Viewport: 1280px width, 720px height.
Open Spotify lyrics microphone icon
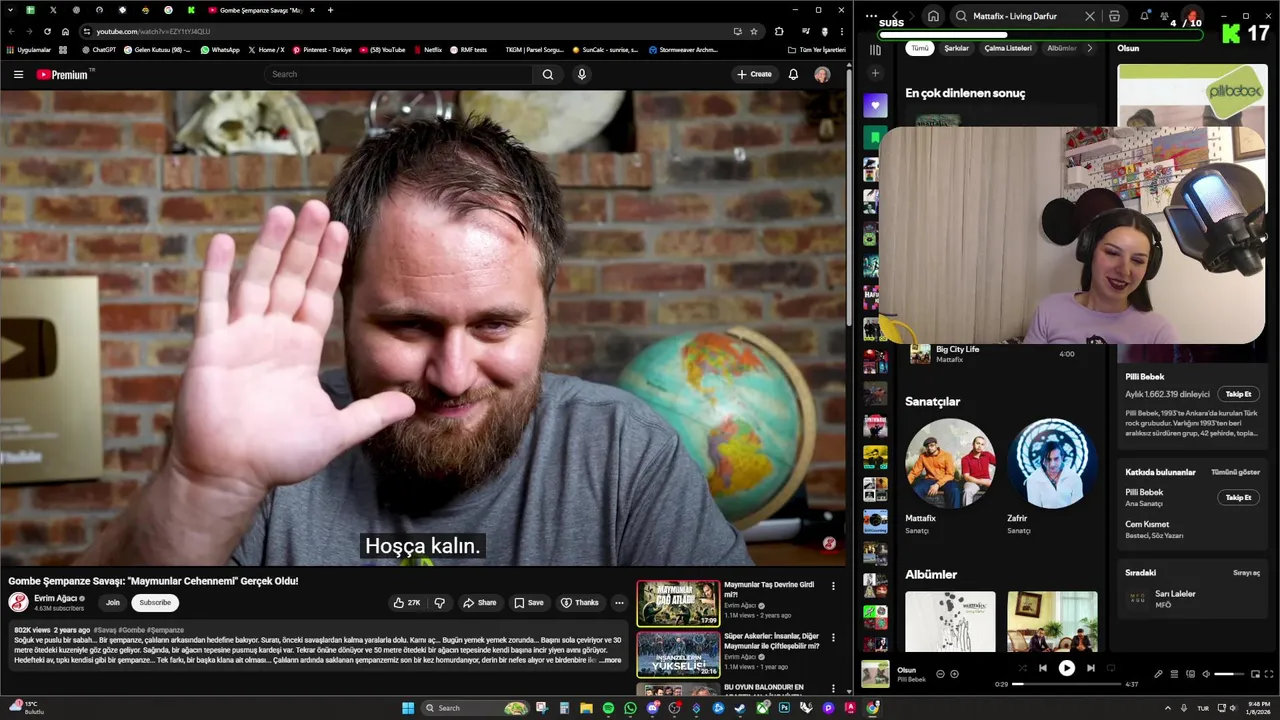point(1158,674)
